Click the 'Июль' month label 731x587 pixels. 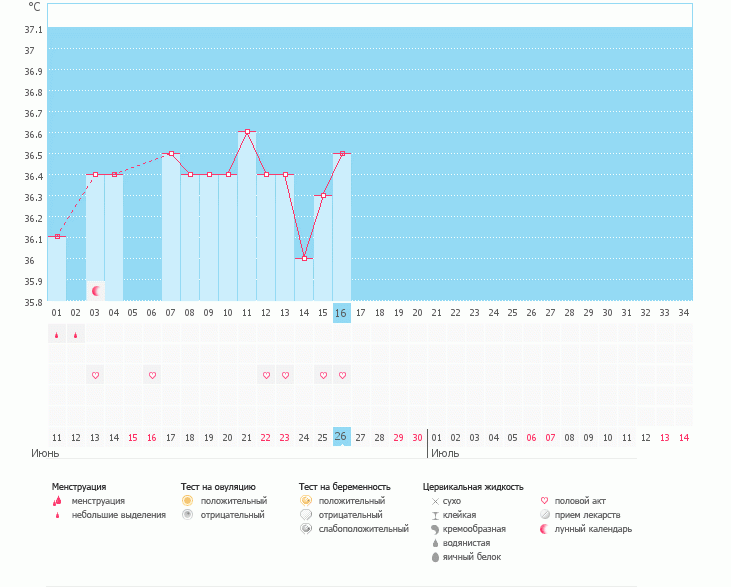click(445, 453)
